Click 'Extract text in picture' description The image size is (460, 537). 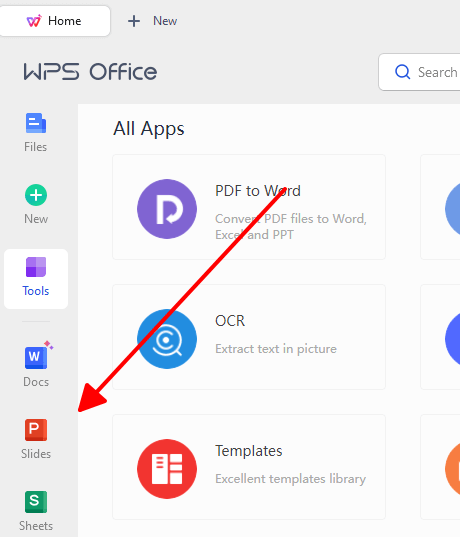point(276,349)
